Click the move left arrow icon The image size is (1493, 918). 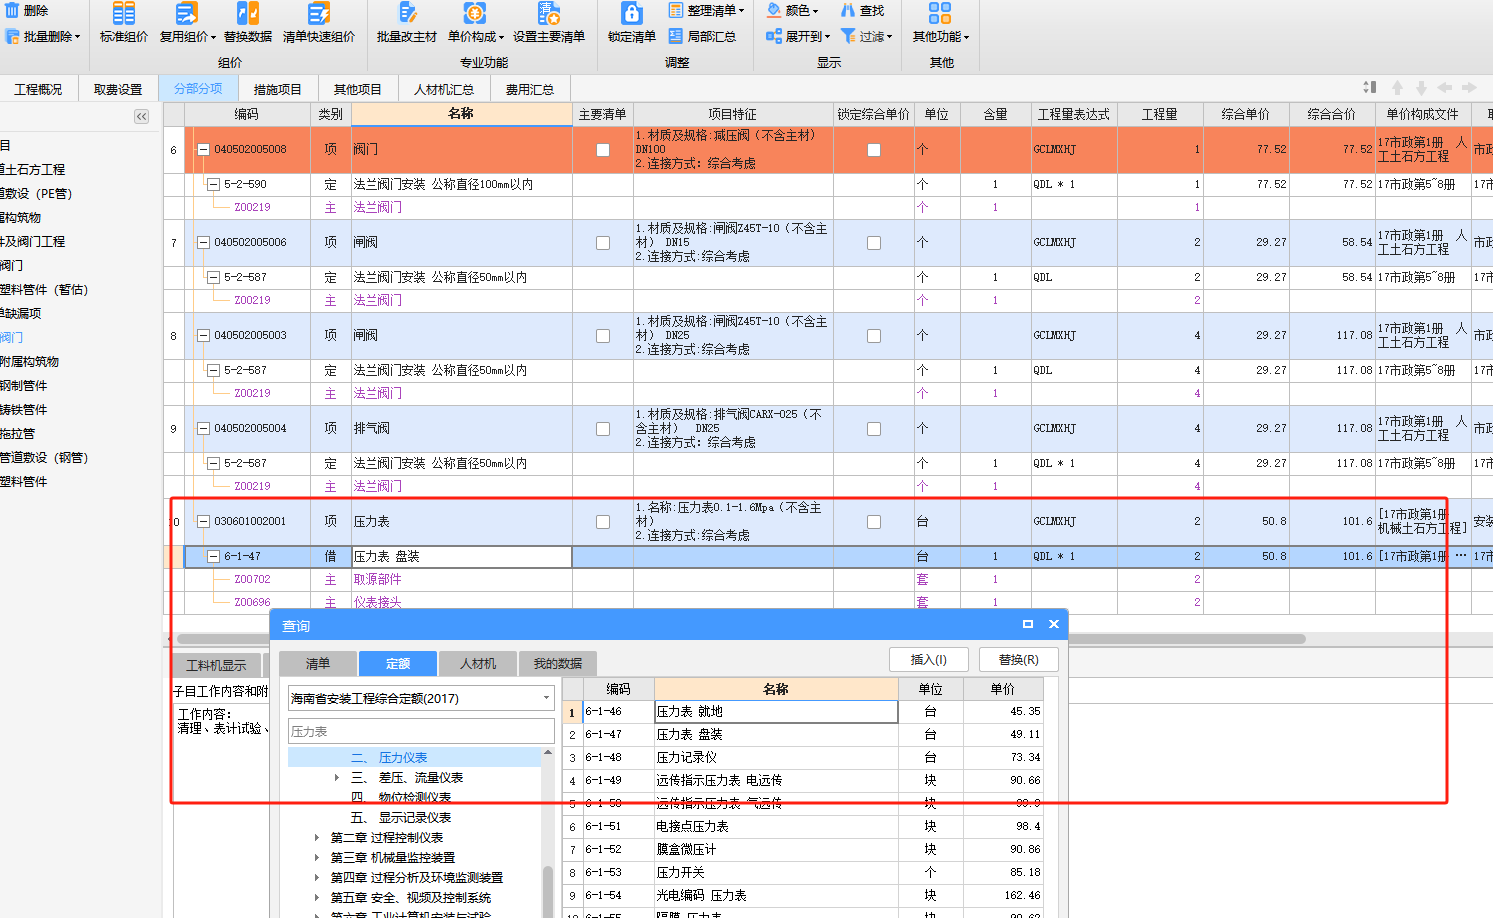1445,88
